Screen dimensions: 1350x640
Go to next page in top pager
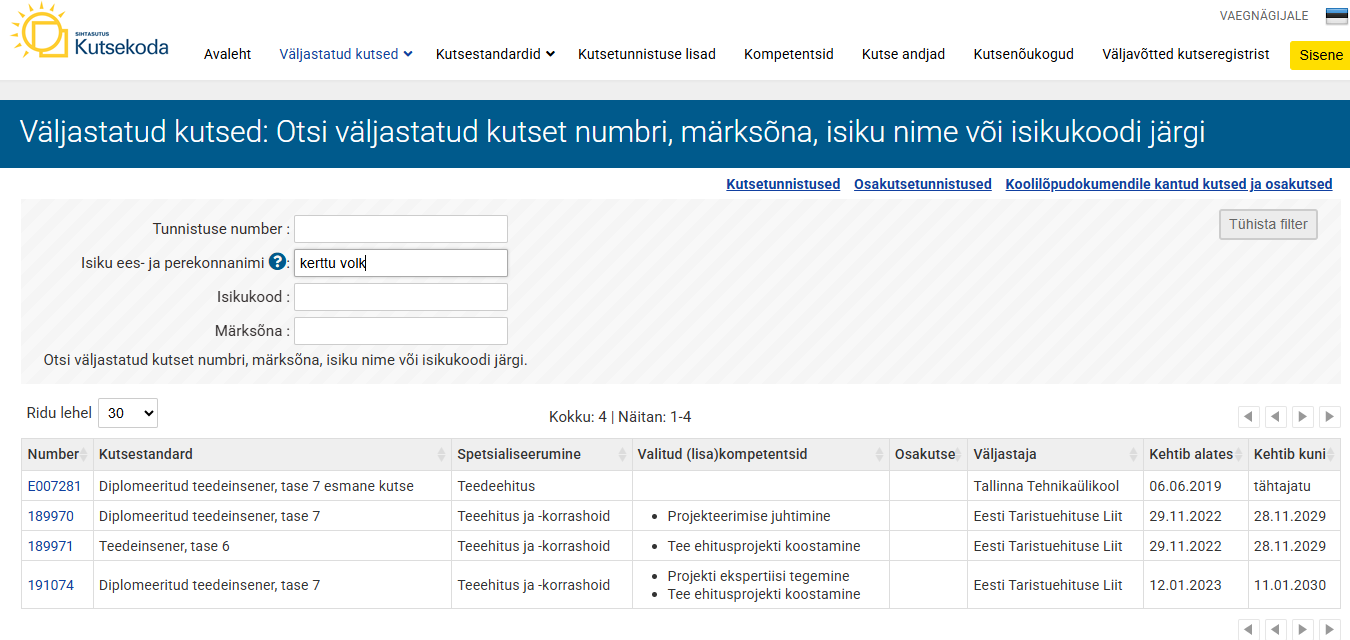point(1303,416)
